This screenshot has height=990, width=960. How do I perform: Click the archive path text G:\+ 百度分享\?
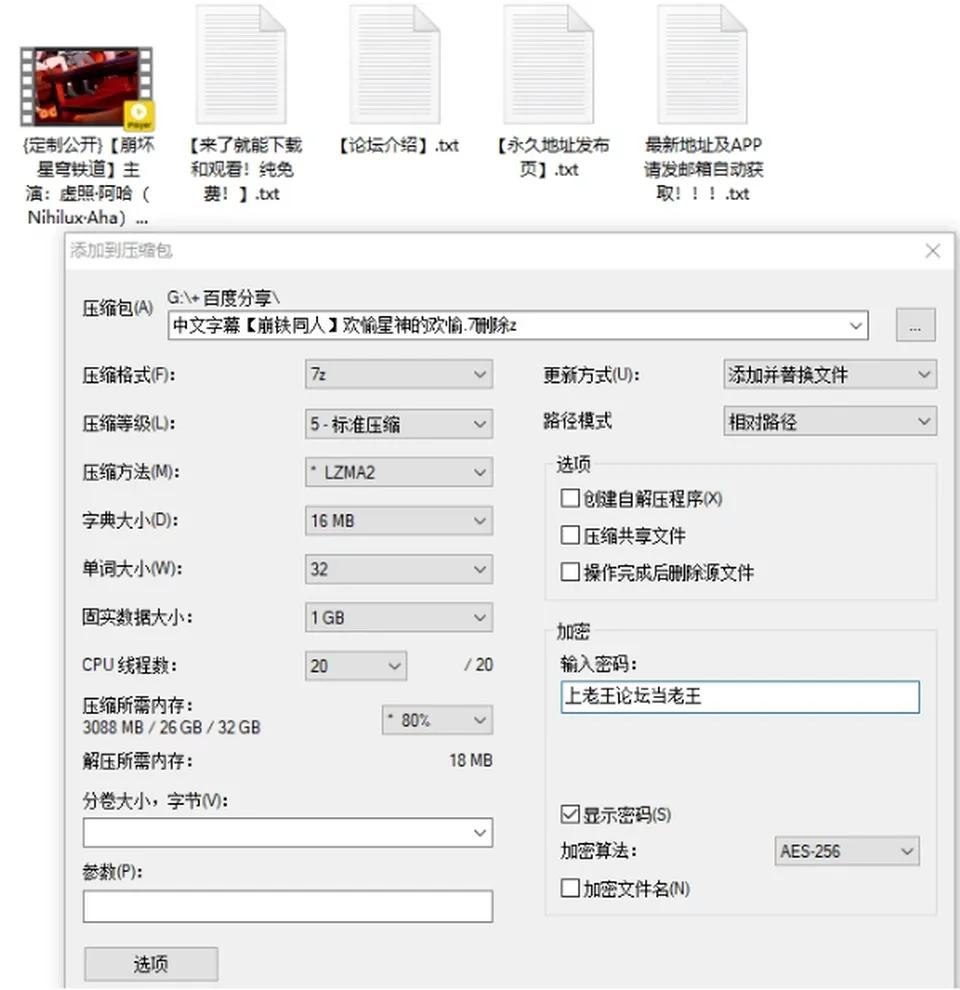click(223, 297)
